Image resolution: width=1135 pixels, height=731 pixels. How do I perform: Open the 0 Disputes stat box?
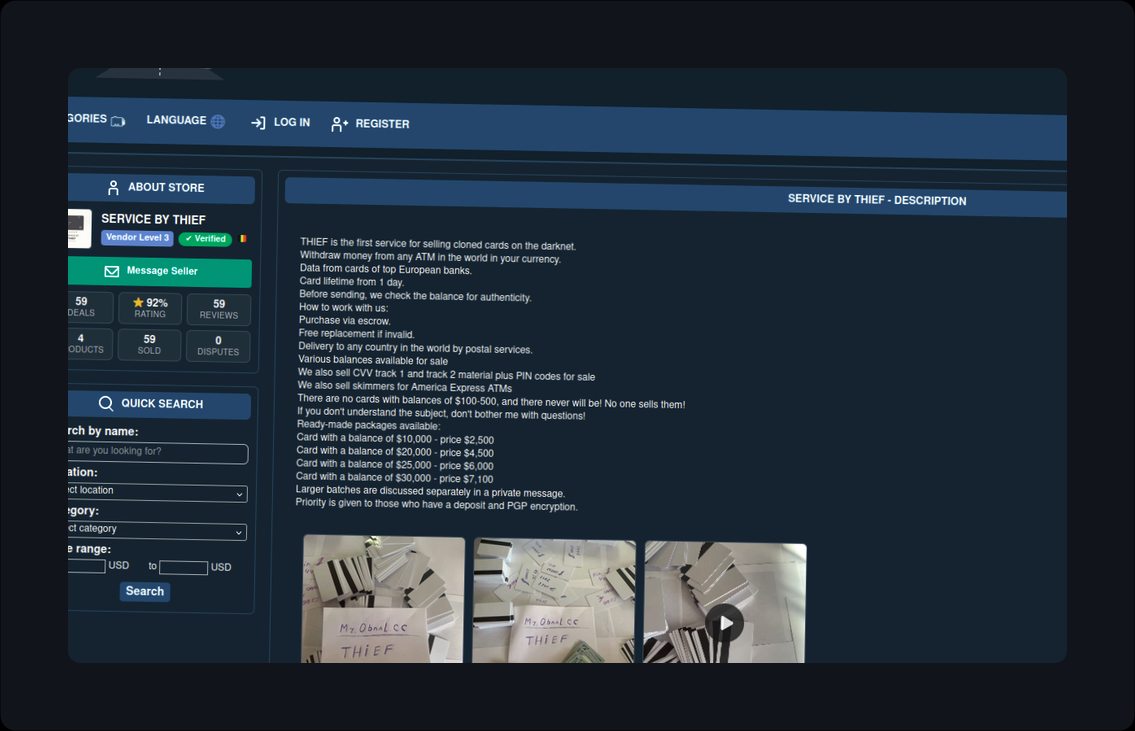click(218, 346)
